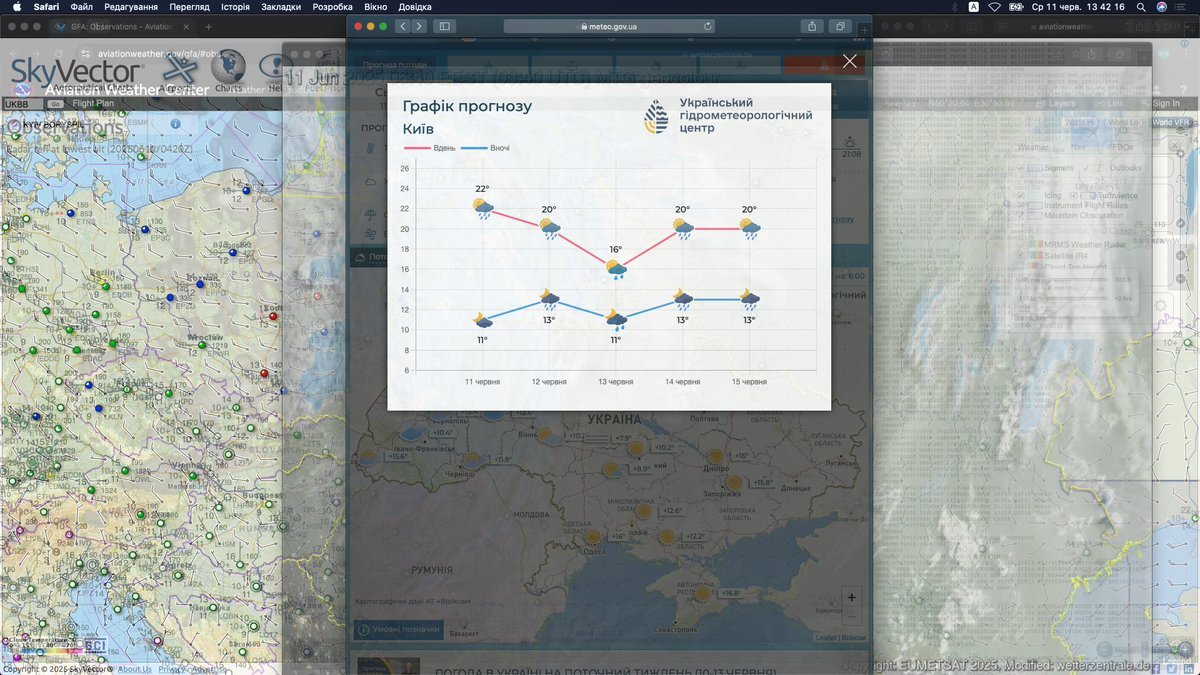Go forward in the meteo.gov.ua Safari window
1200x675 pixels.
click(x=419, y=26)
